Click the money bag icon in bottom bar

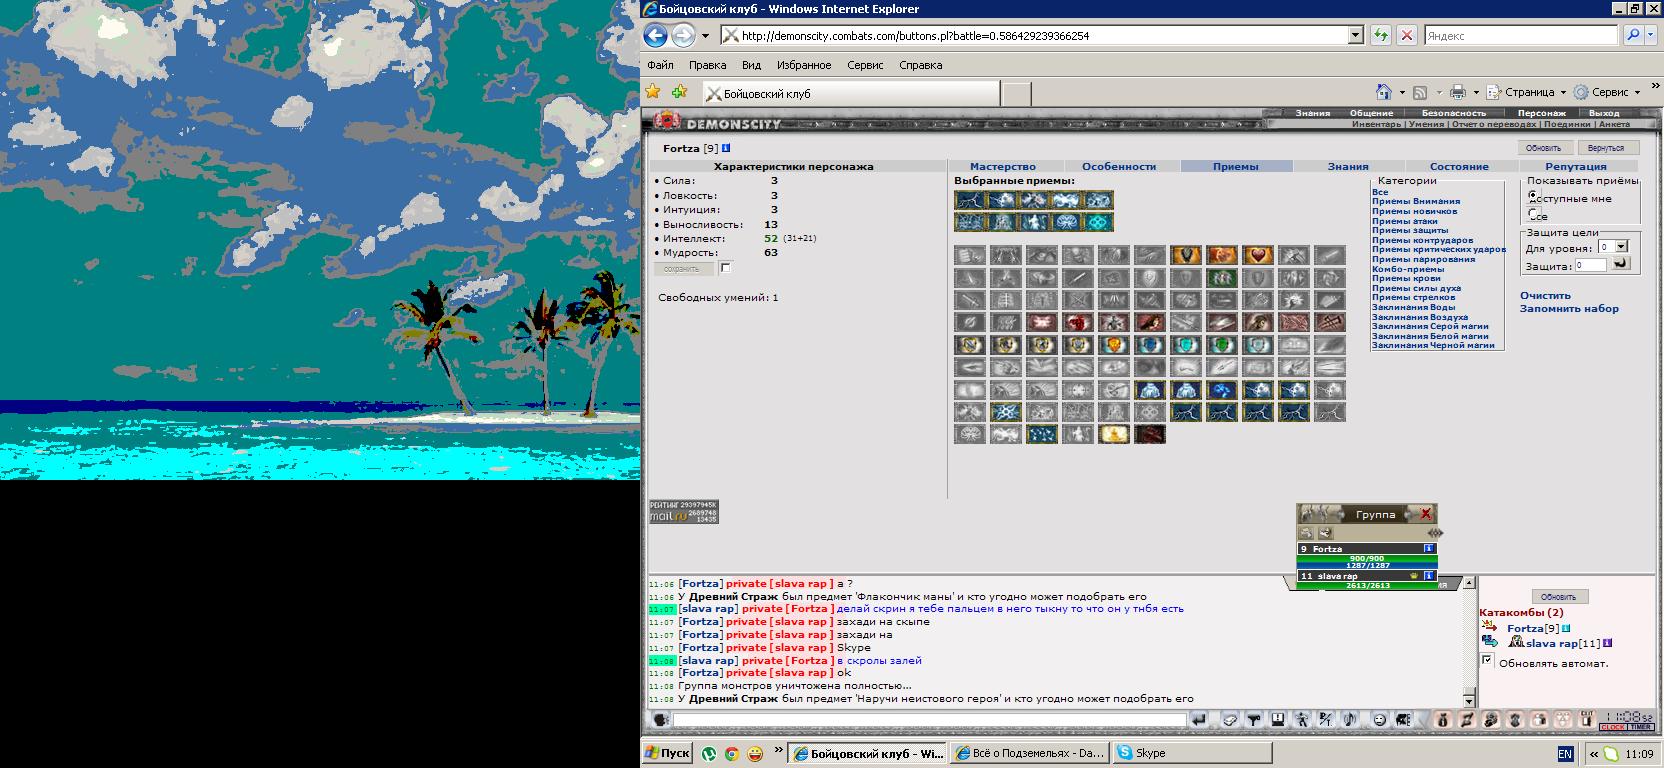pos(1443,719)
